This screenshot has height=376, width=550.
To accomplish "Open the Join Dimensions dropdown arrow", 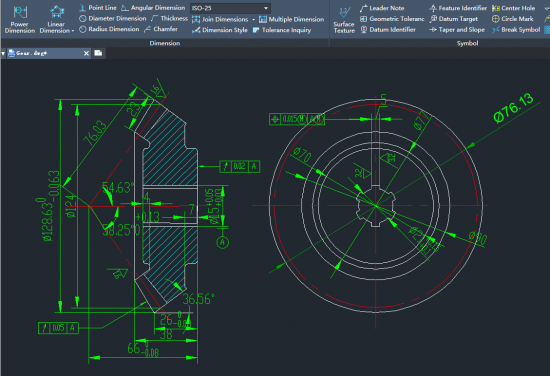I will click(x=254, y=20).
